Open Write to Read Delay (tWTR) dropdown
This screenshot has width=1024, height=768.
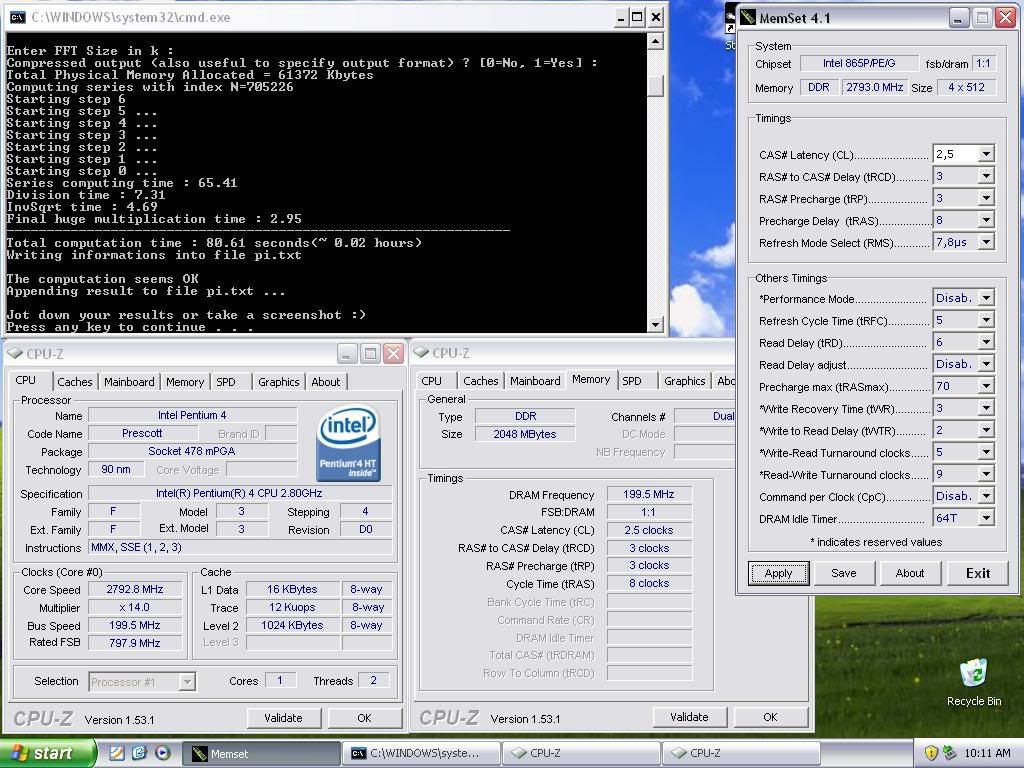coord(986,430)
